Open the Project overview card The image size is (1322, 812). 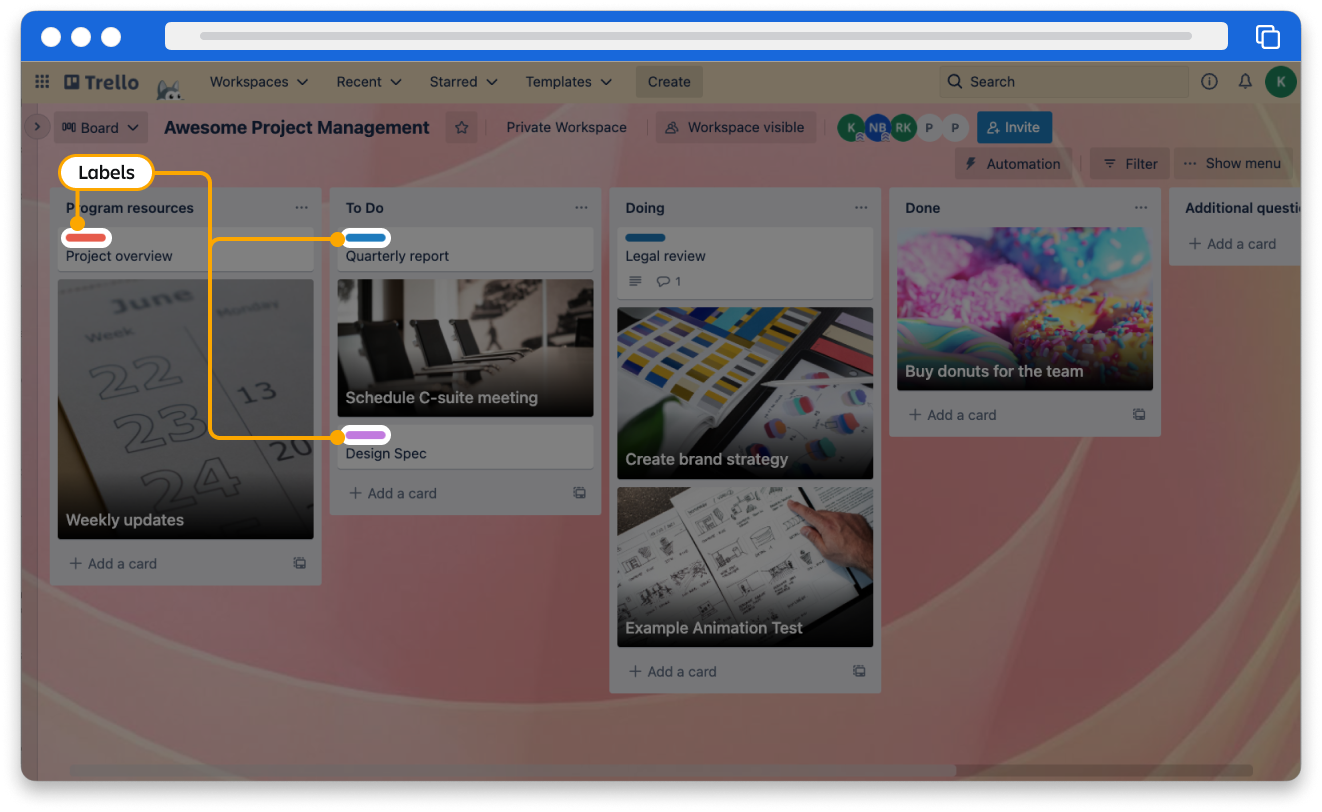[186, 249]
